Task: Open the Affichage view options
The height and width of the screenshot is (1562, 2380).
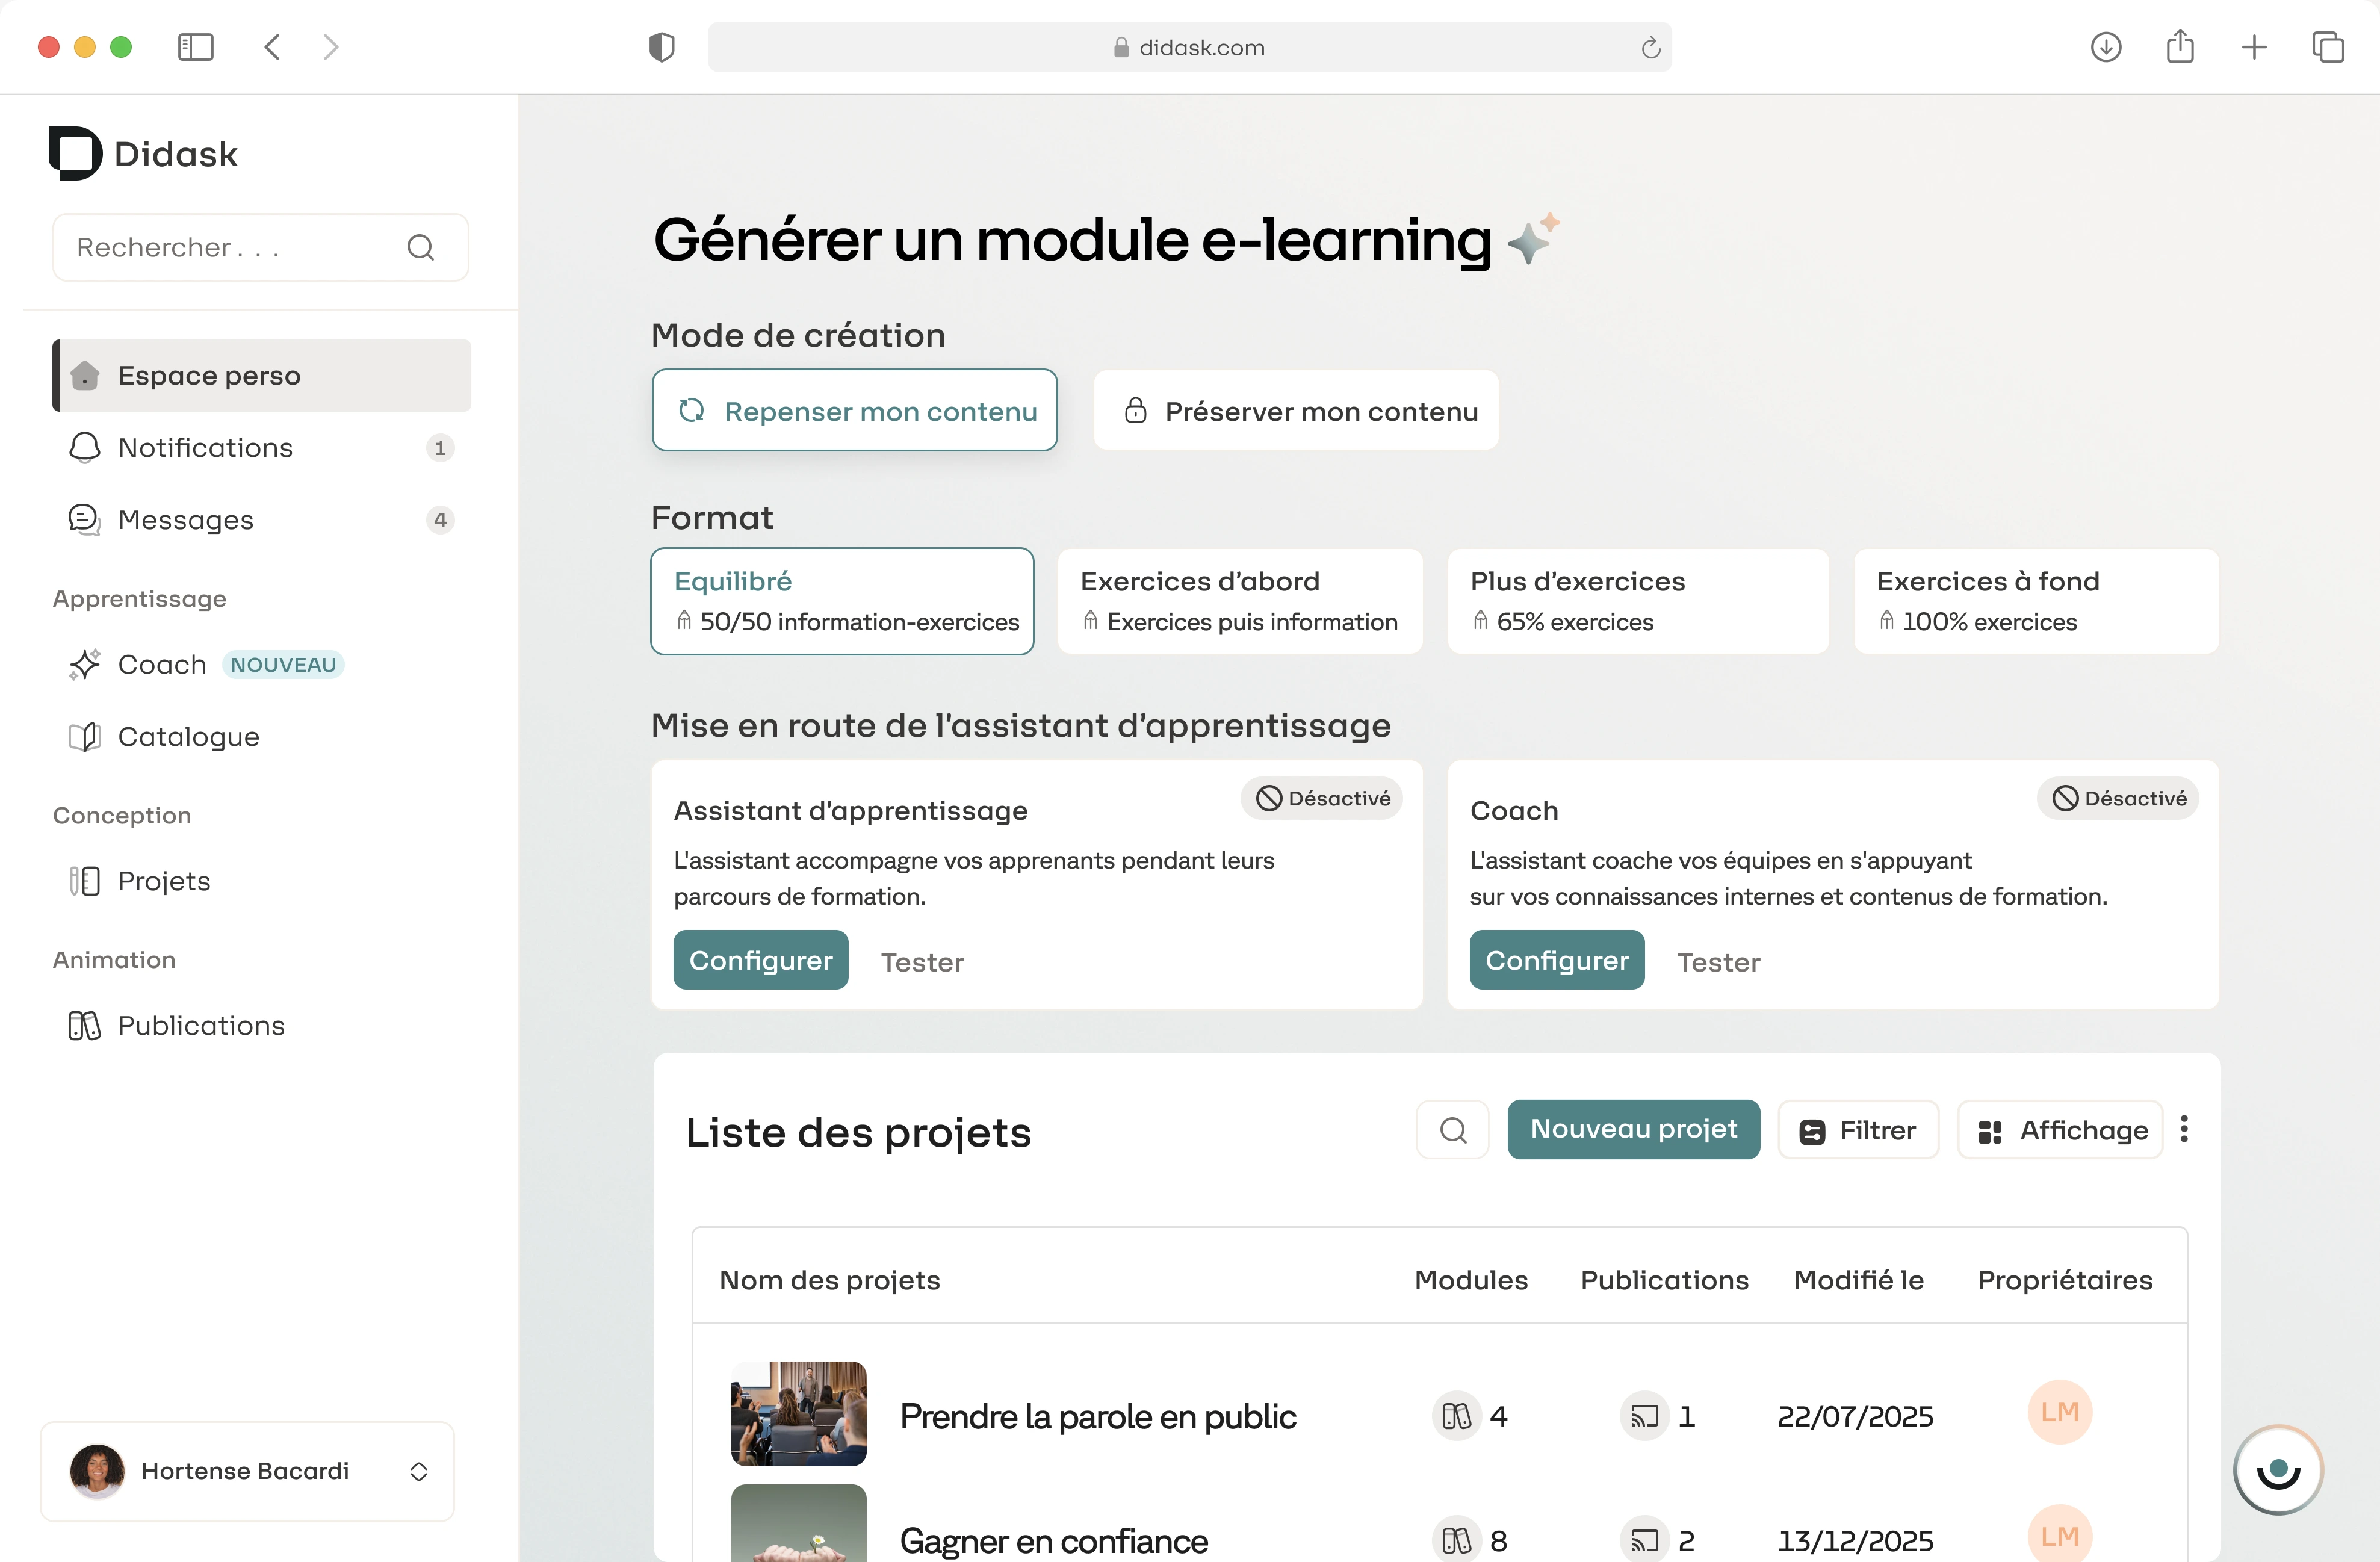Action: [2060, 1129]
